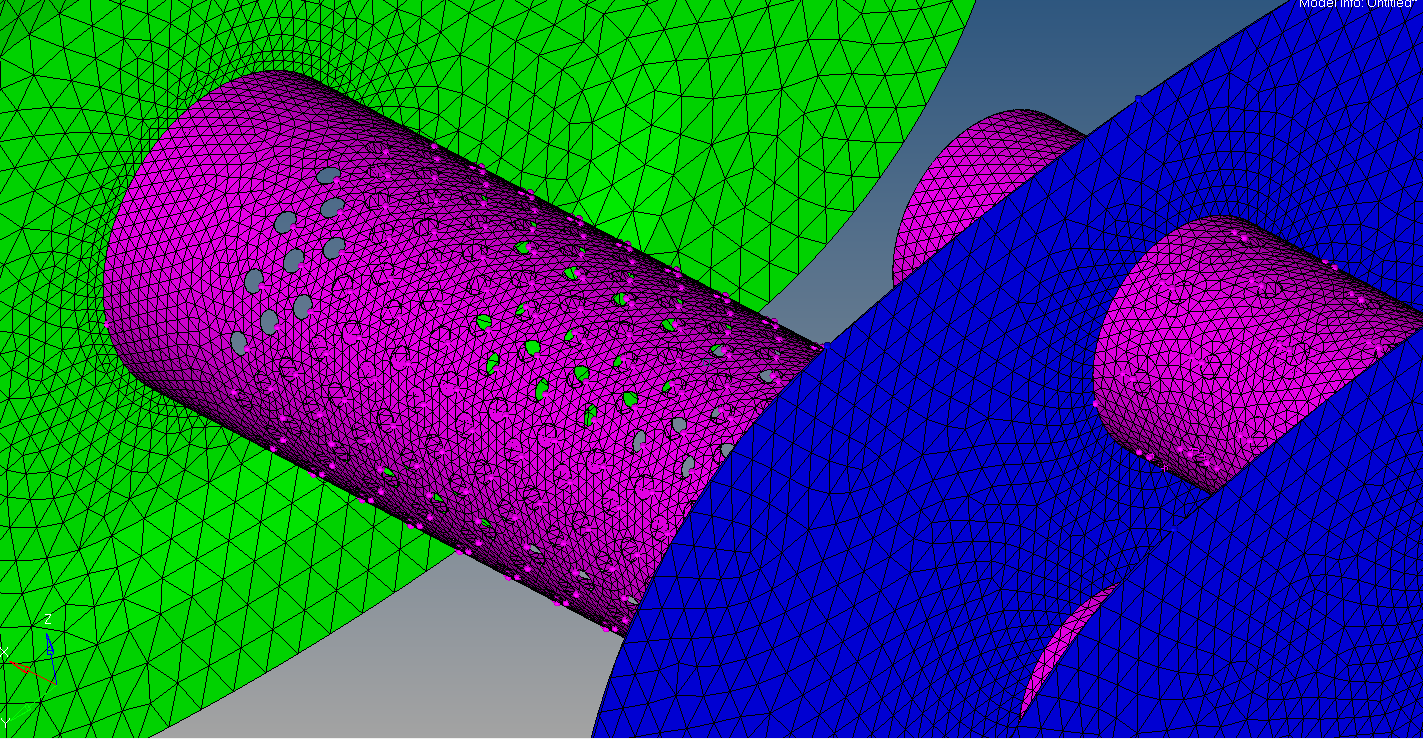1423x739 pixels.
Task: Click the Y axis label on the triad
Action: pos(5,721)
